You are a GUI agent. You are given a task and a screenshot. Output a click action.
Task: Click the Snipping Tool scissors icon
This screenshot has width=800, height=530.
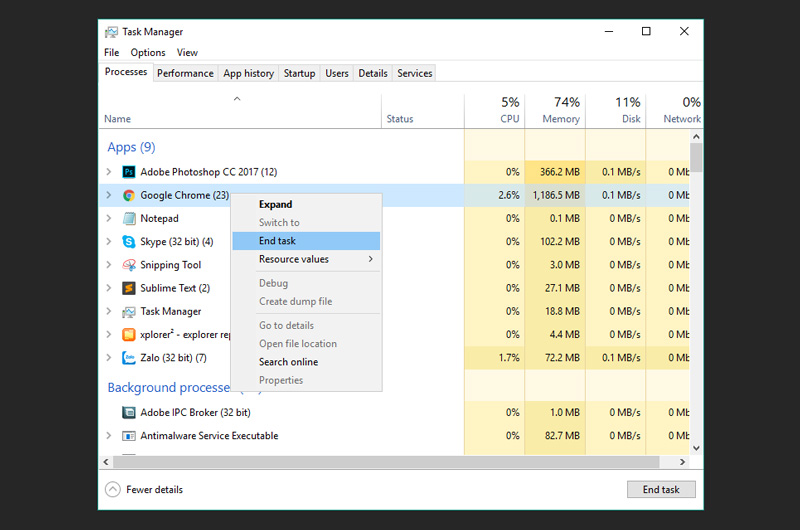(x=129, y=265)
